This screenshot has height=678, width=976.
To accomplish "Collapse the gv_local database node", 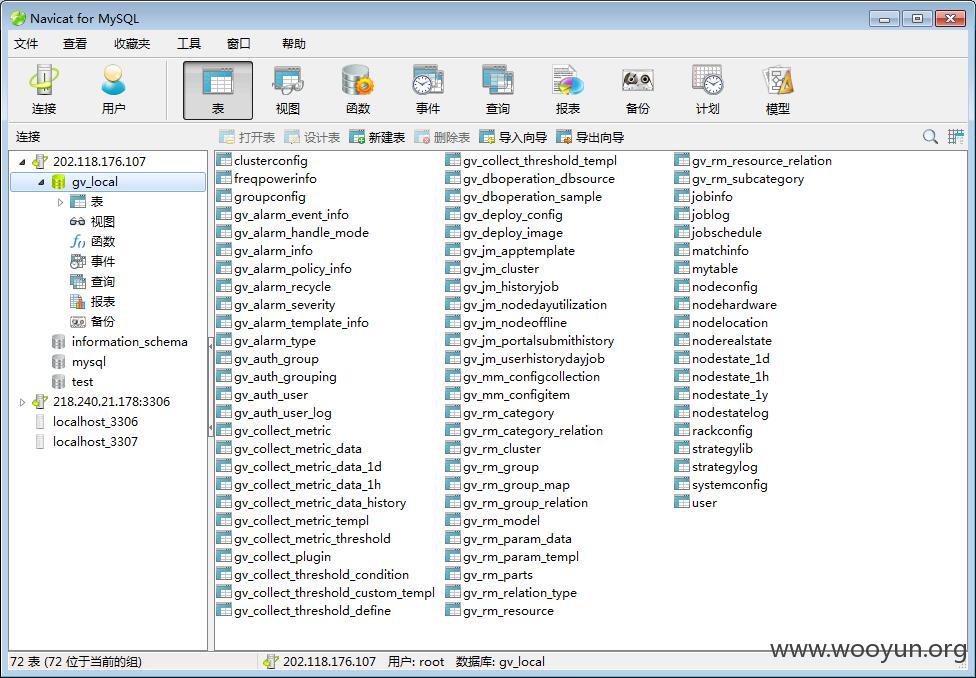I will click(41, 182).
